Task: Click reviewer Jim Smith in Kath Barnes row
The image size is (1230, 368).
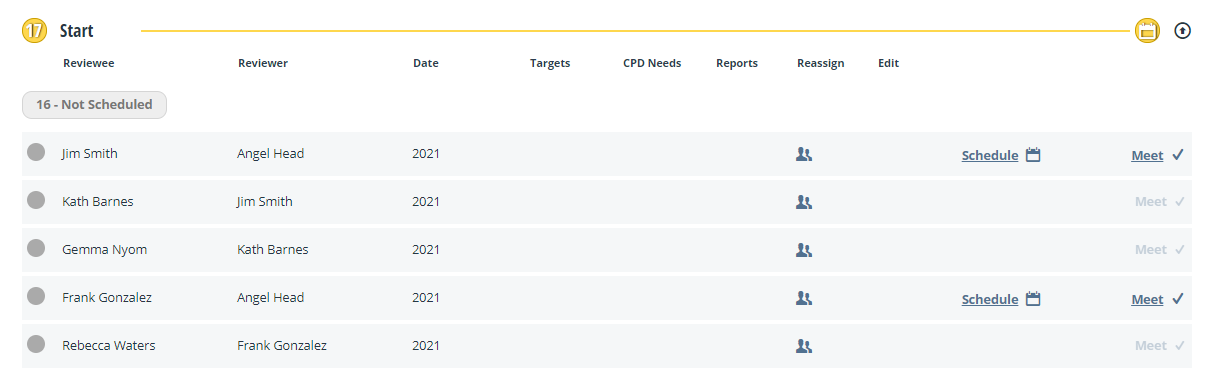Action: tap(265, 202)
